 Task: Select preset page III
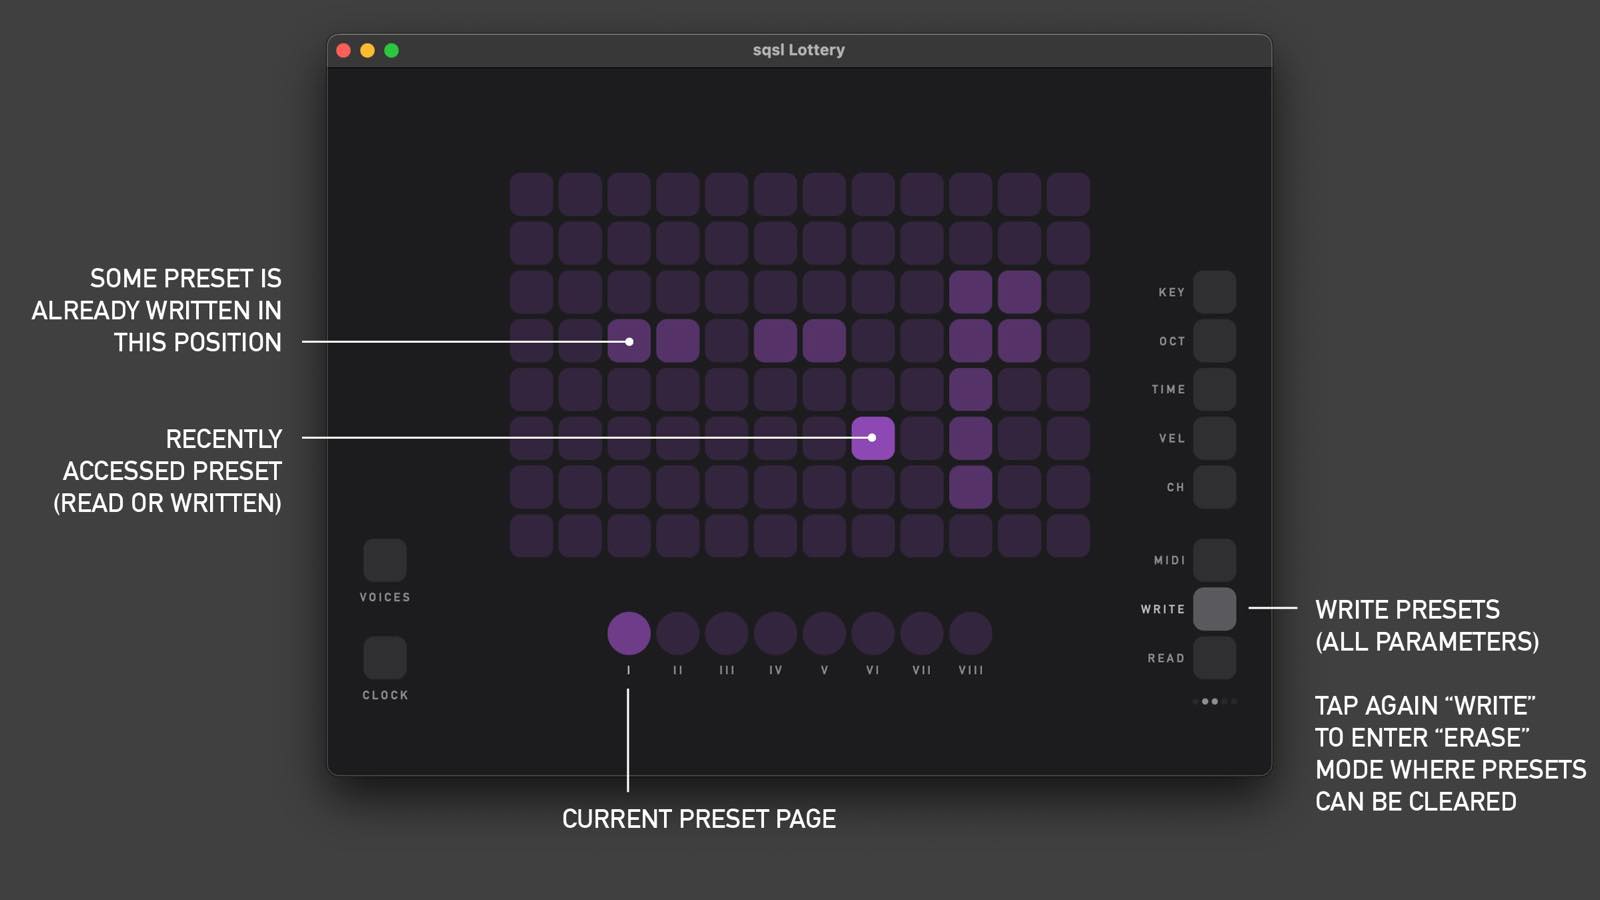[727, 633]
